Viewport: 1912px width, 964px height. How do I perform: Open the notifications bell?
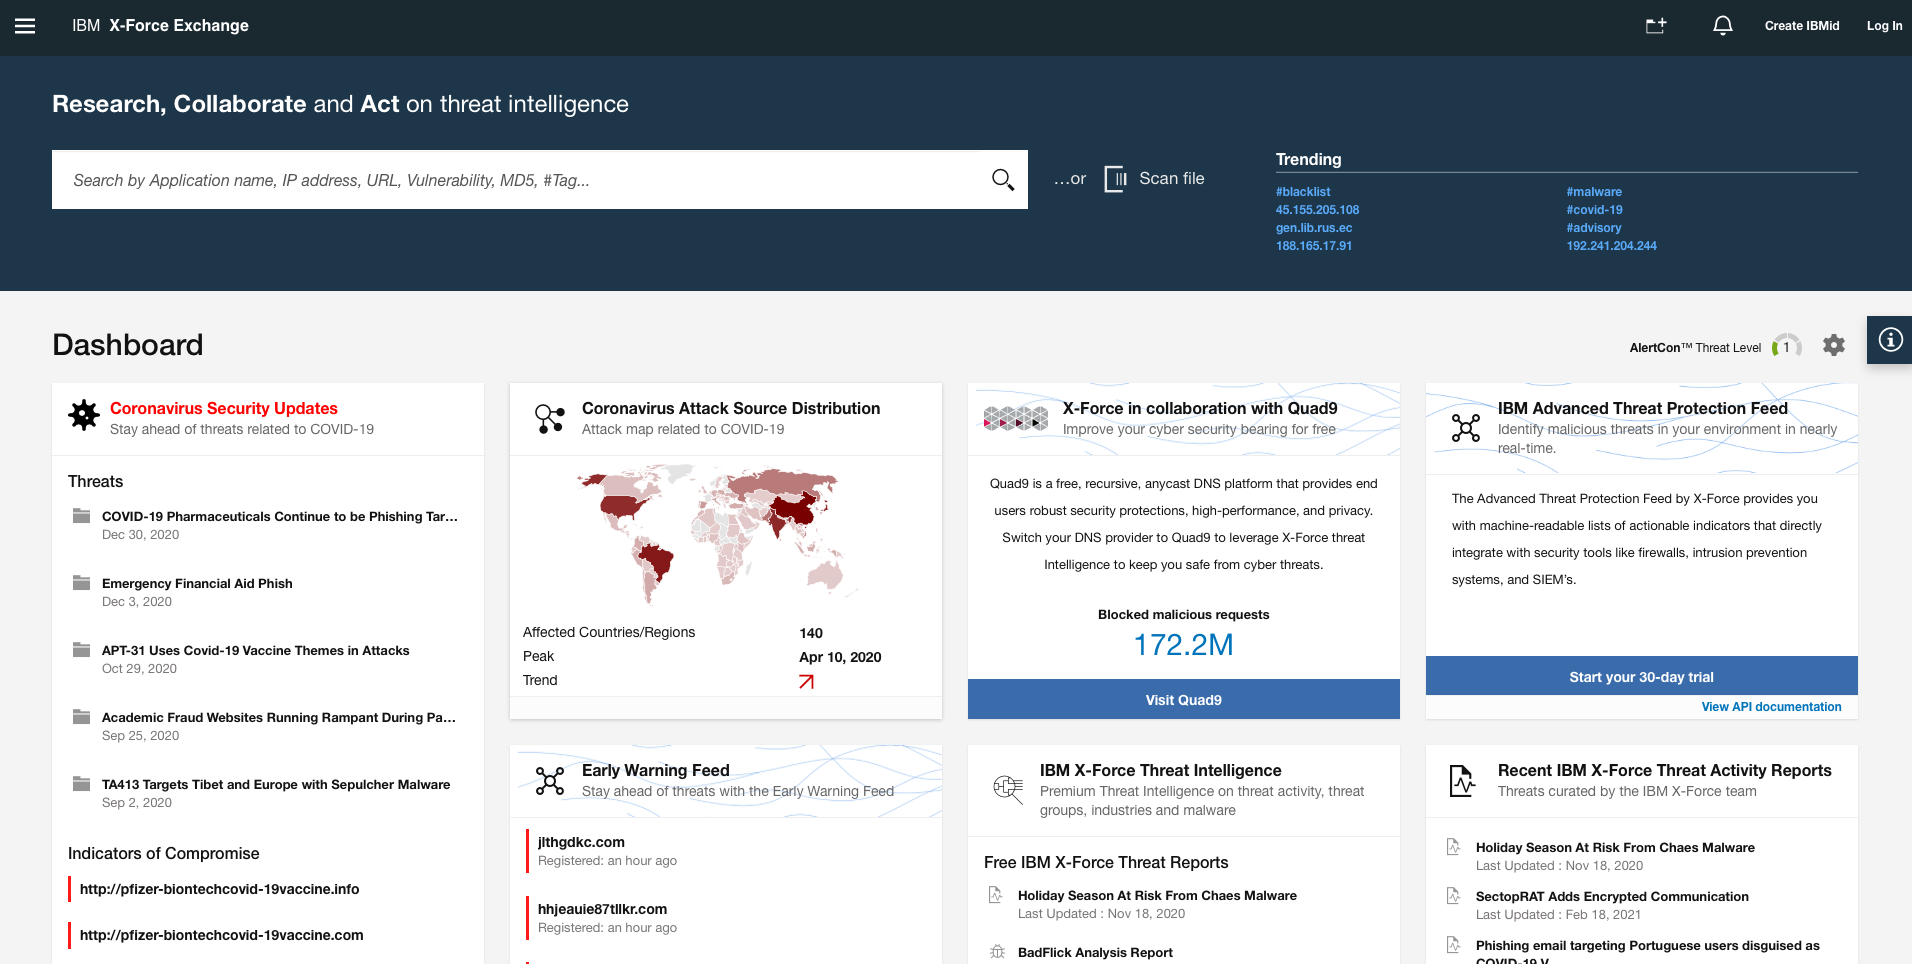pos(1722,26)
